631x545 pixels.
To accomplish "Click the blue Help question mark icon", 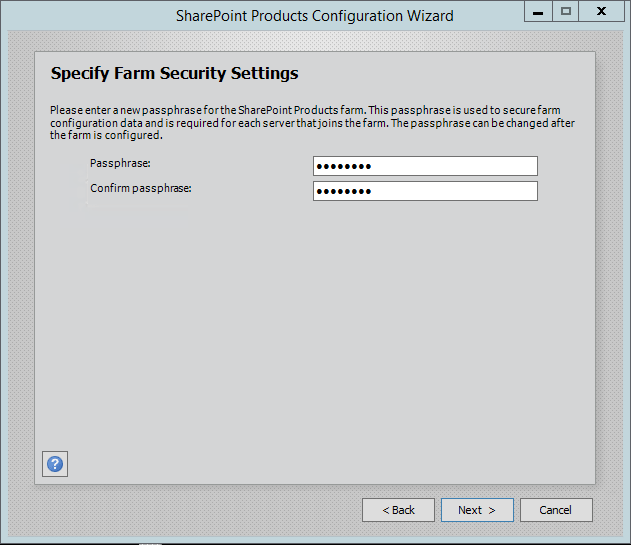I will (x=55, y=464).
